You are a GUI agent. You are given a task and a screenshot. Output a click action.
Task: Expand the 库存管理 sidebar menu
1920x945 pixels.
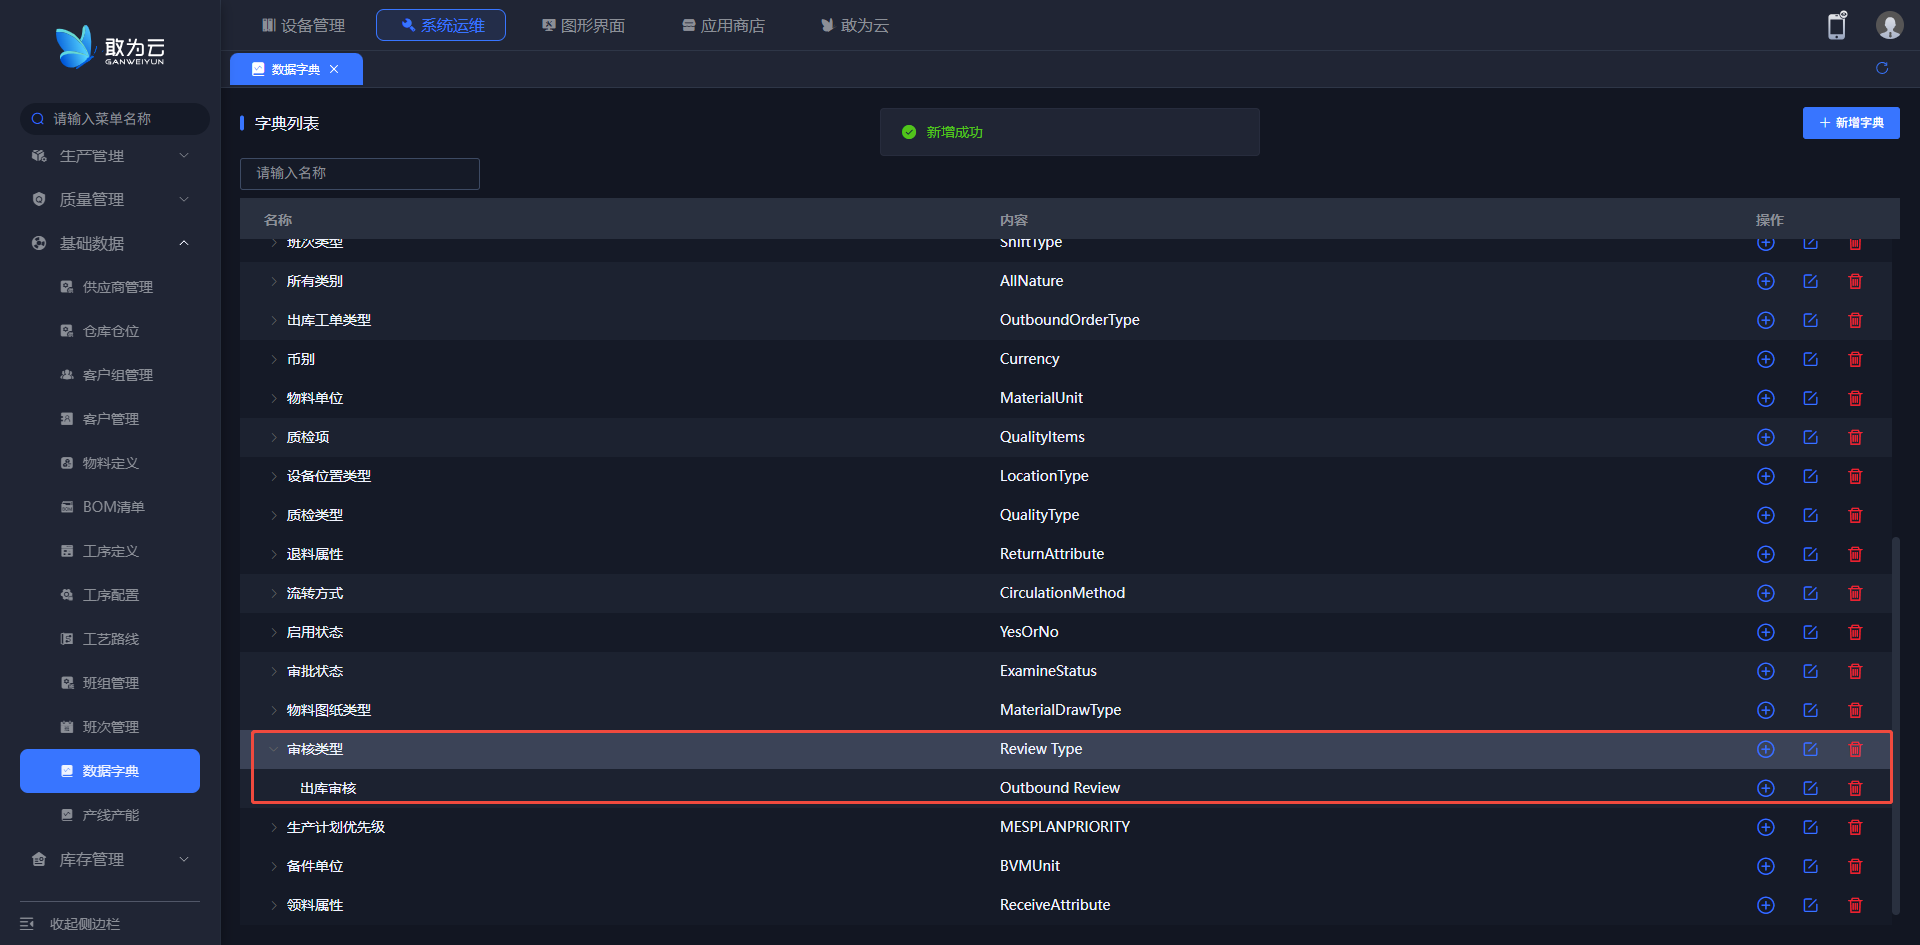tap(108, 859)
